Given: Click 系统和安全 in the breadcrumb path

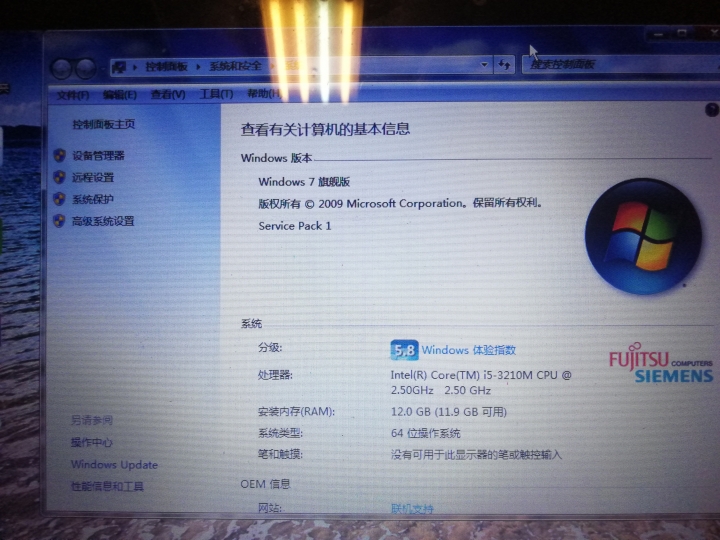Looking at the screenshot, I should 235,66.
